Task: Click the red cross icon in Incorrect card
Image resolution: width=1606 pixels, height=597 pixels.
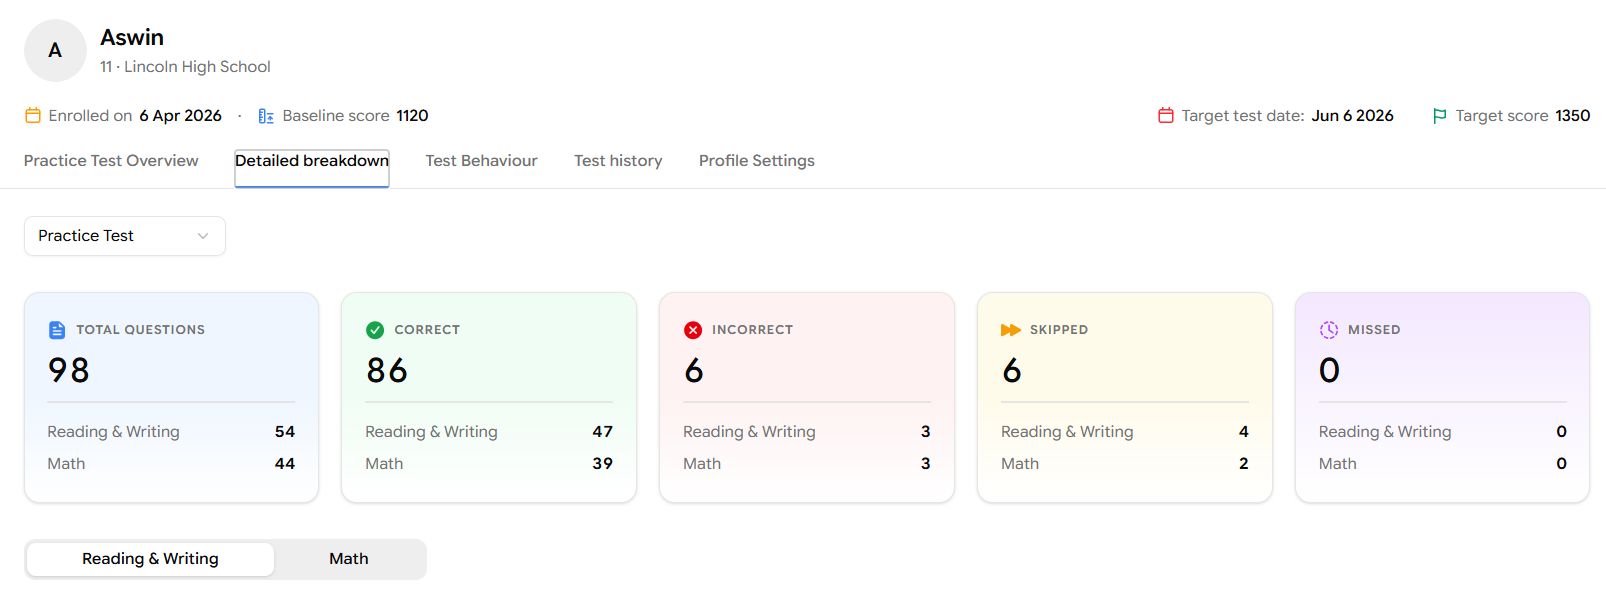Action: pos(693,330)
